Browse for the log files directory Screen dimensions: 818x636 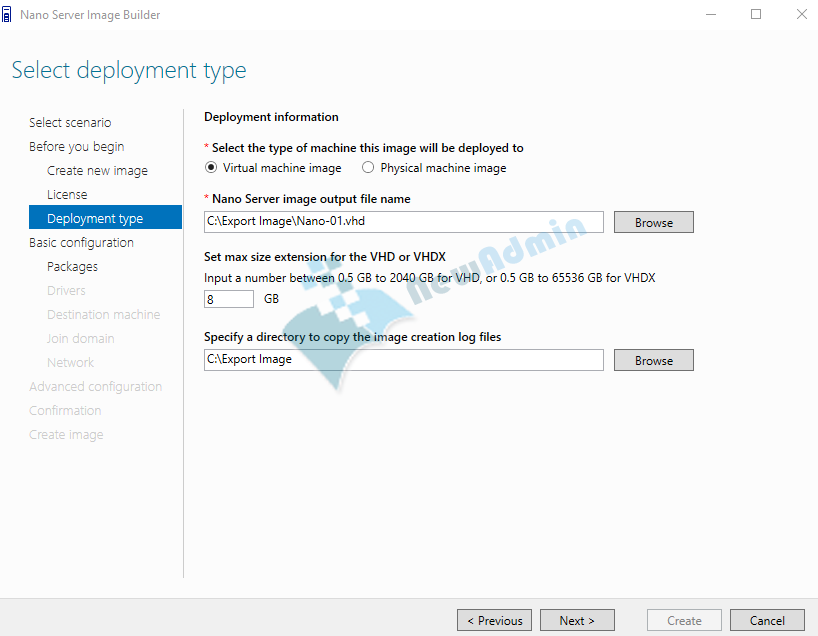pos(653,360)
